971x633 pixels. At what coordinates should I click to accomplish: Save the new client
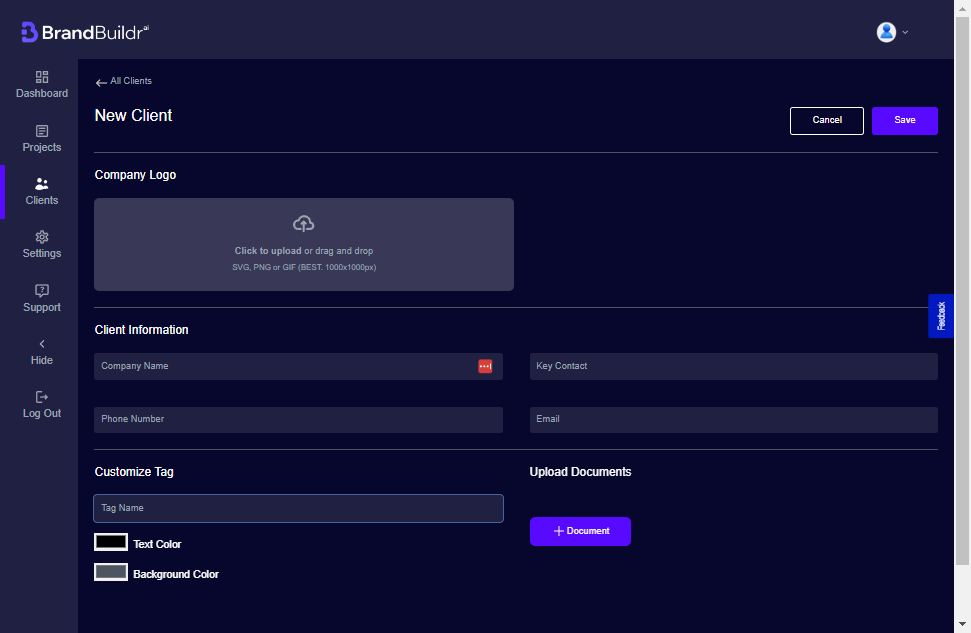tap(905, 121)
